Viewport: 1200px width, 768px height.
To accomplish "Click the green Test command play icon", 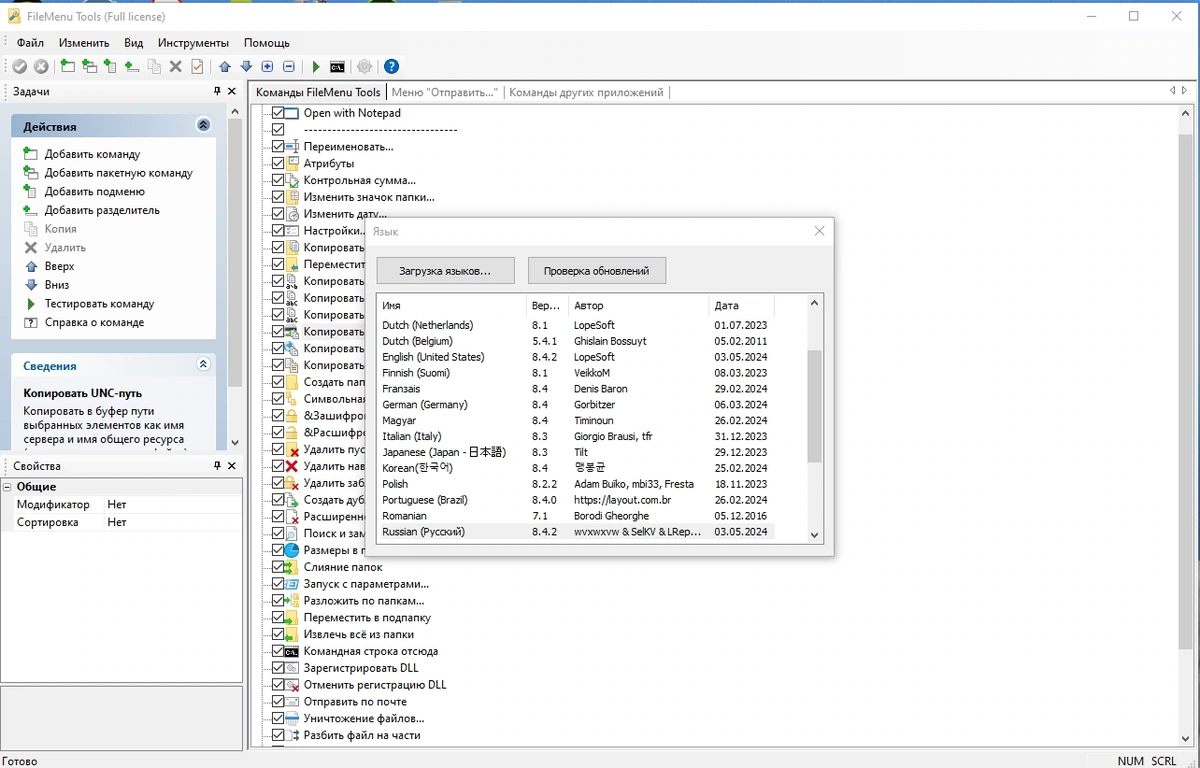I will [316, 67].
